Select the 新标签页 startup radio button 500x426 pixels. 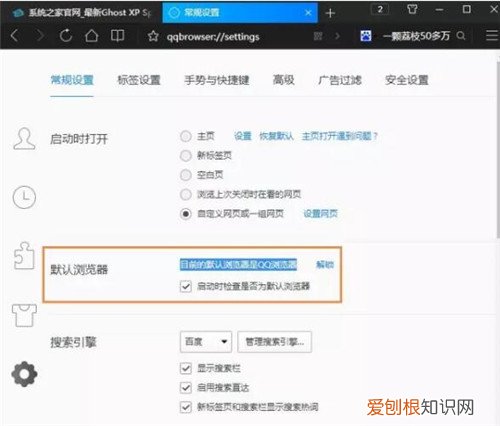(x=186, y=155)
